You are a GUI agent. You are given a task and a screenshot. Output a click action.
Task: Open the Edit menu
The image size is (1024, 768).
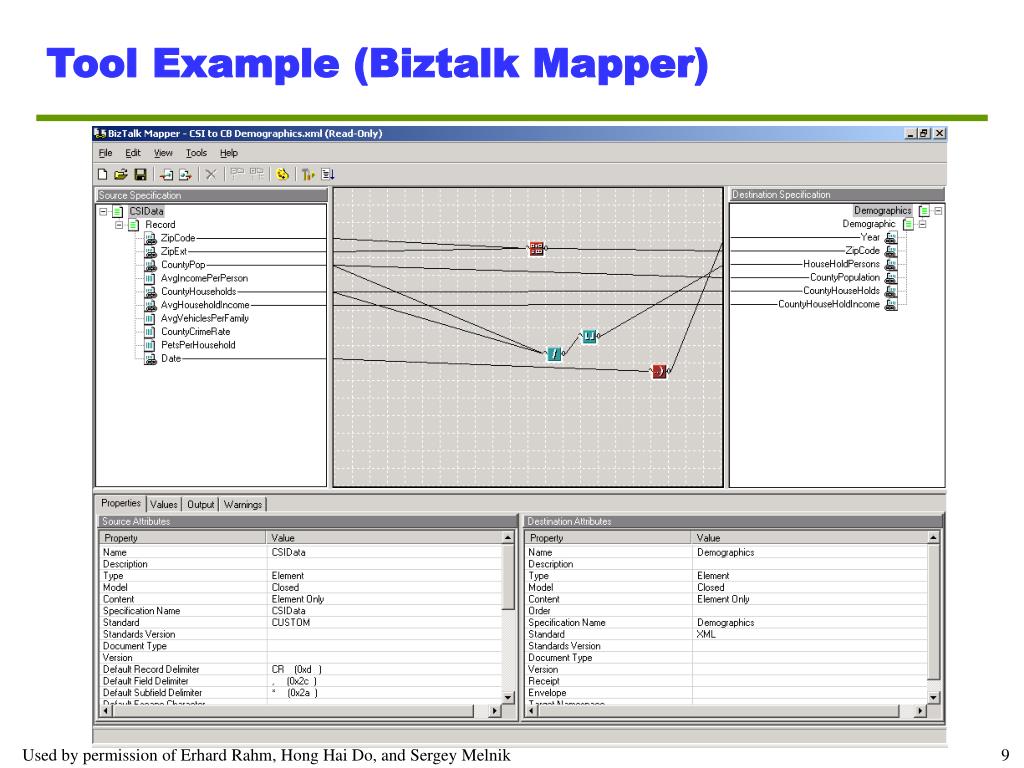tap(133, 153)
